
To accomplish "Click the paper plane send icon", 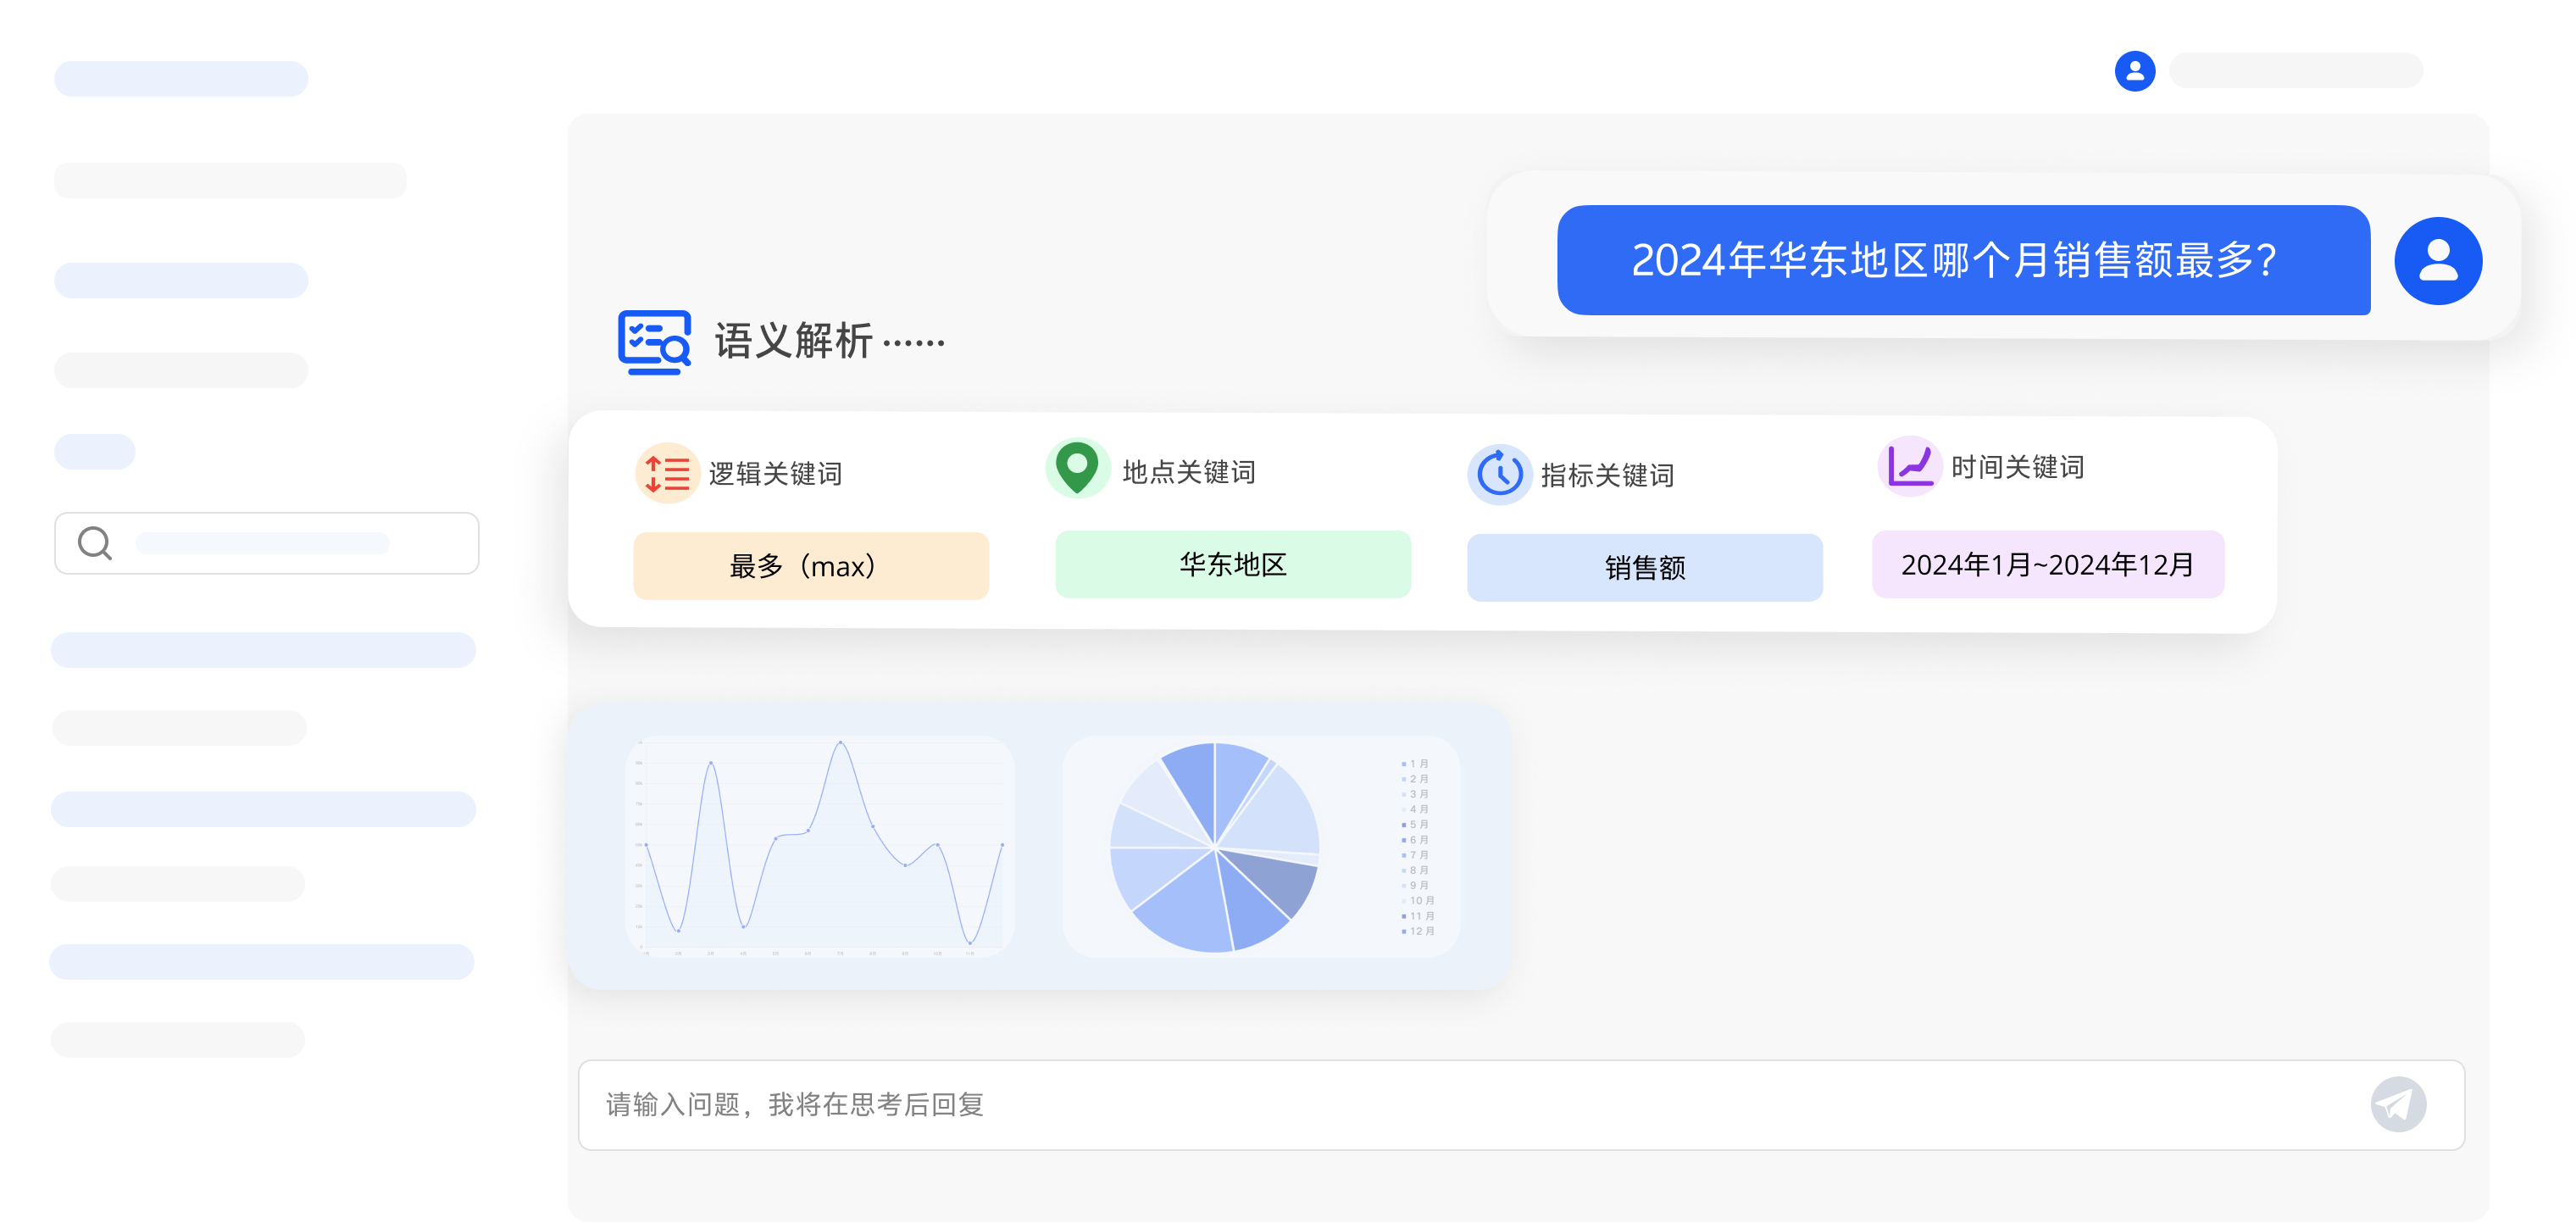I will (2398, 1104).
